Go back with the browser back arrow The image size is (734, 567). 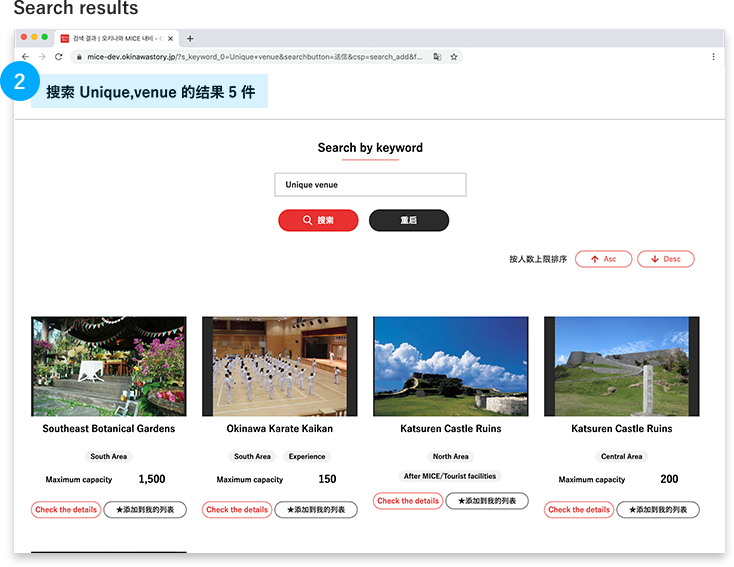25,57
